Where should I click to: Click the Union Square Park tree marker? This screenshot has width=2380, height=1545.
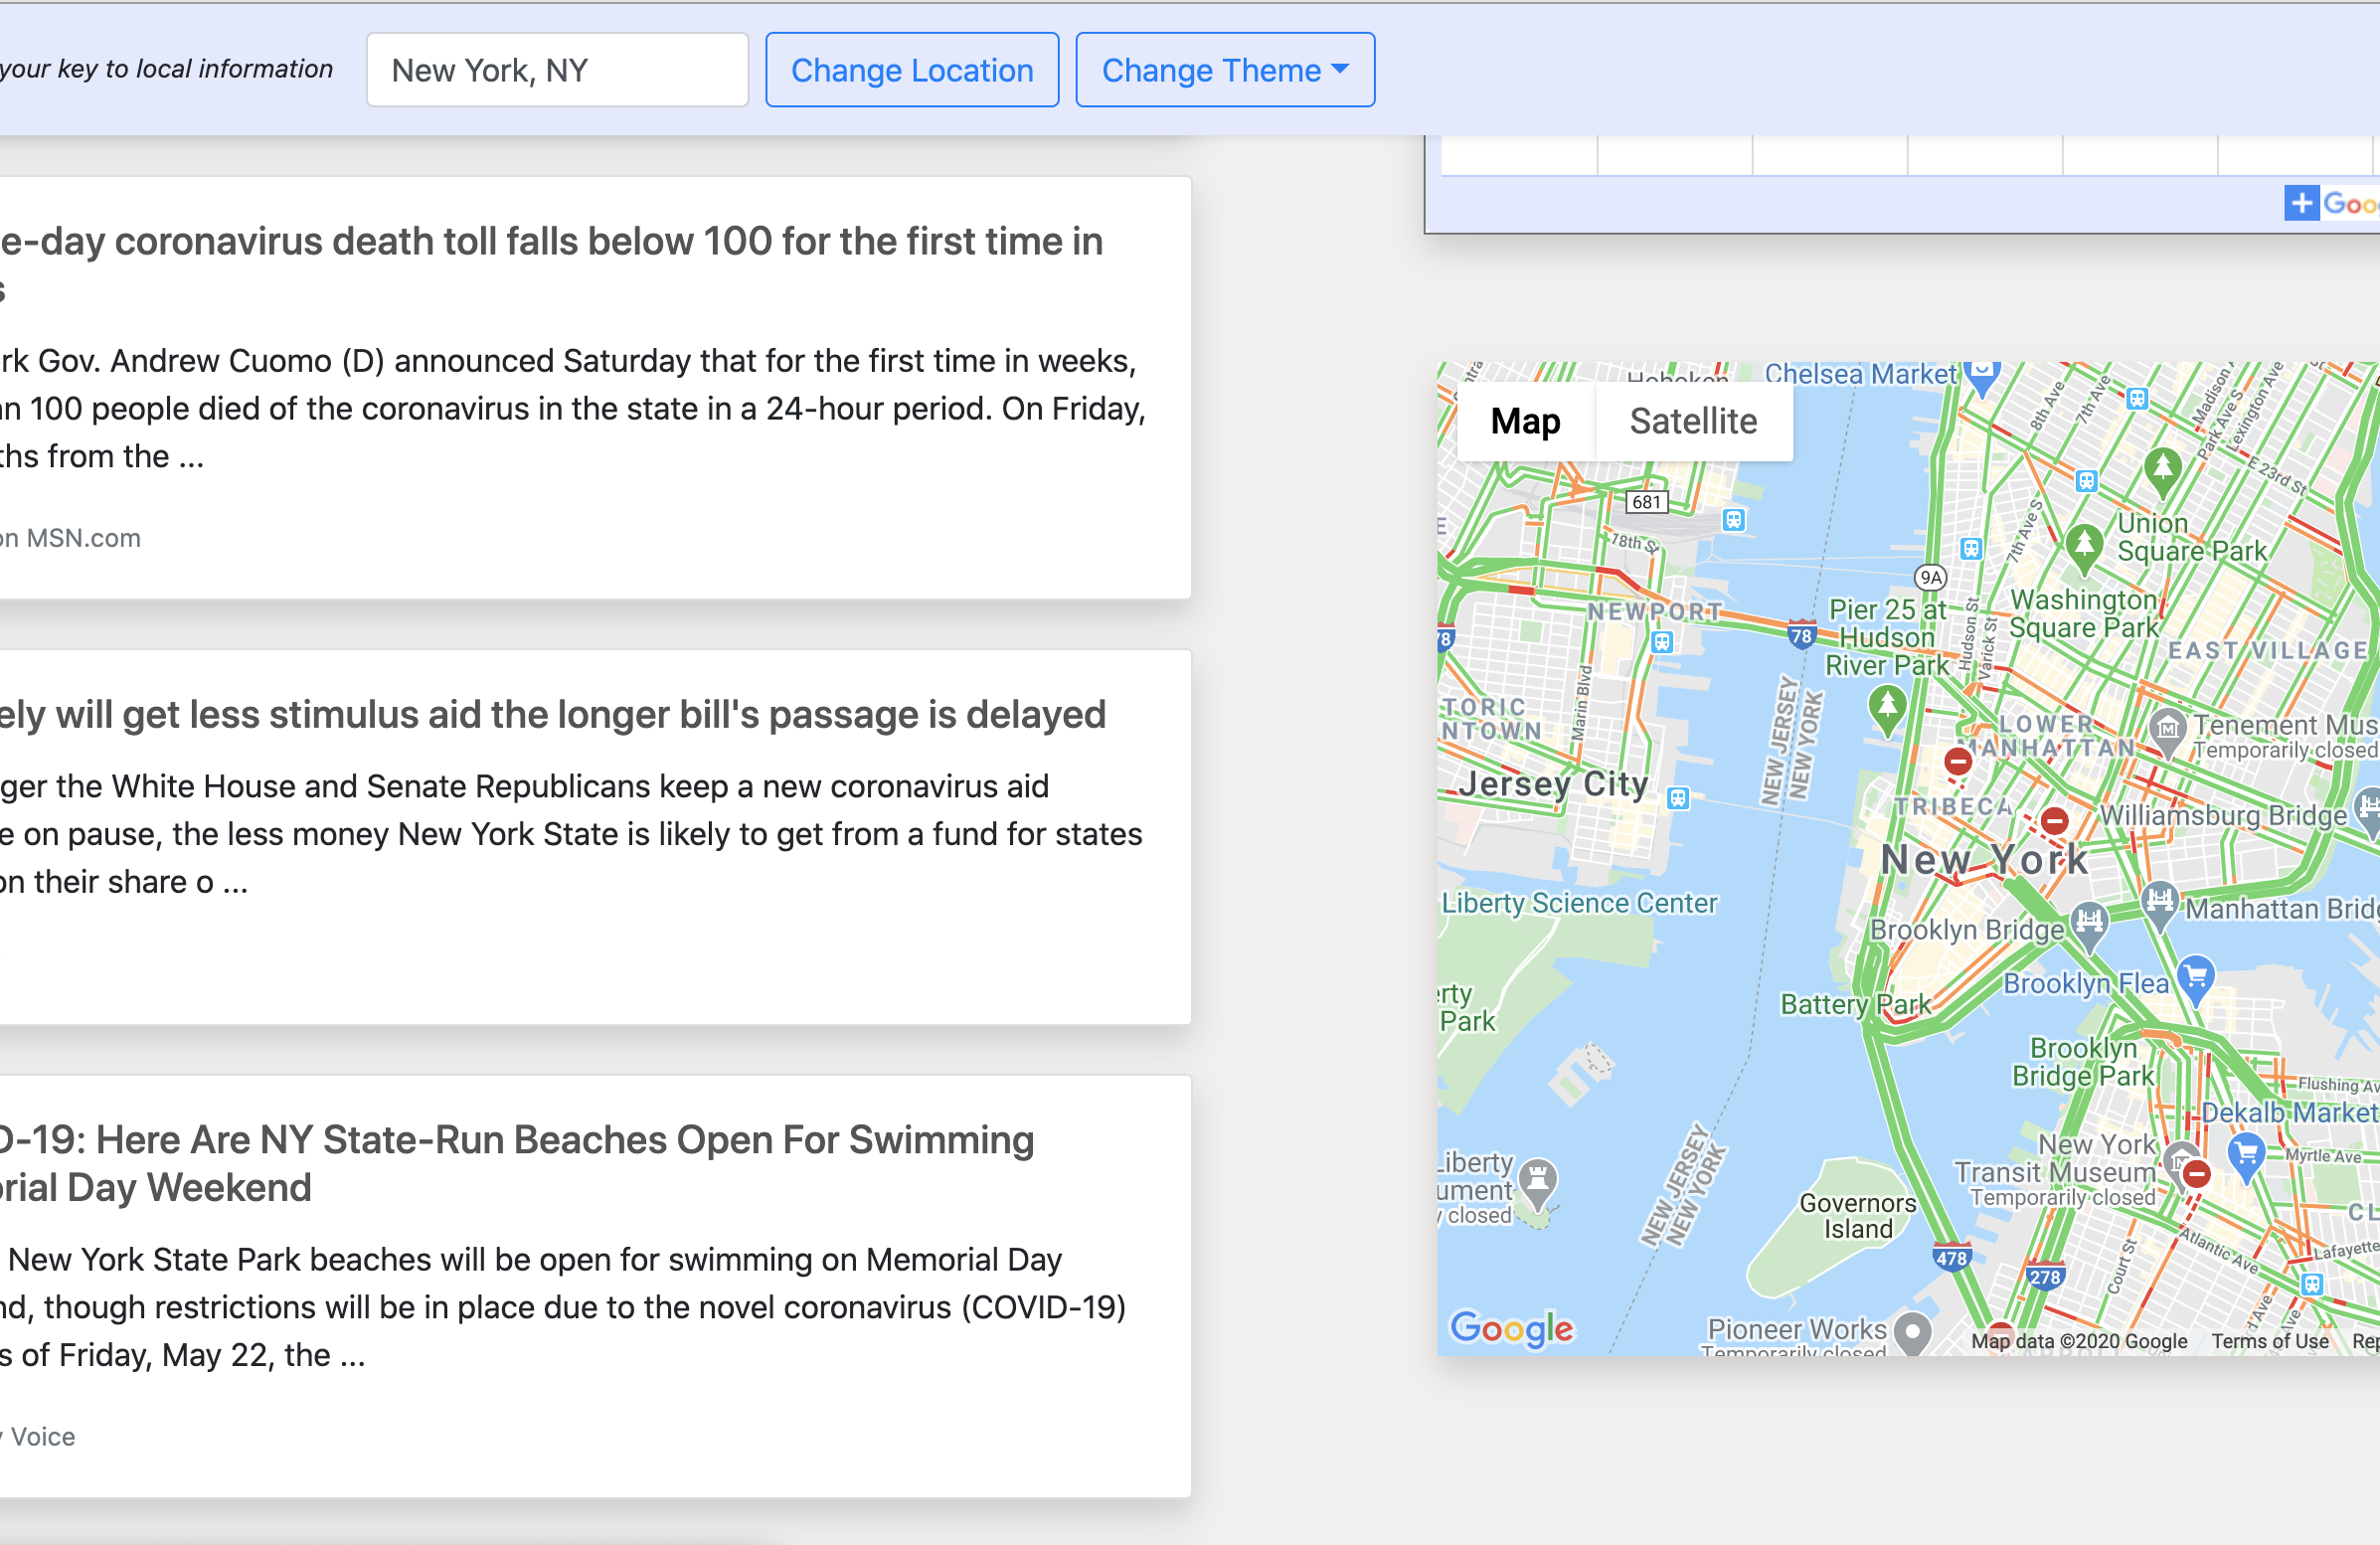point(2163,469)
